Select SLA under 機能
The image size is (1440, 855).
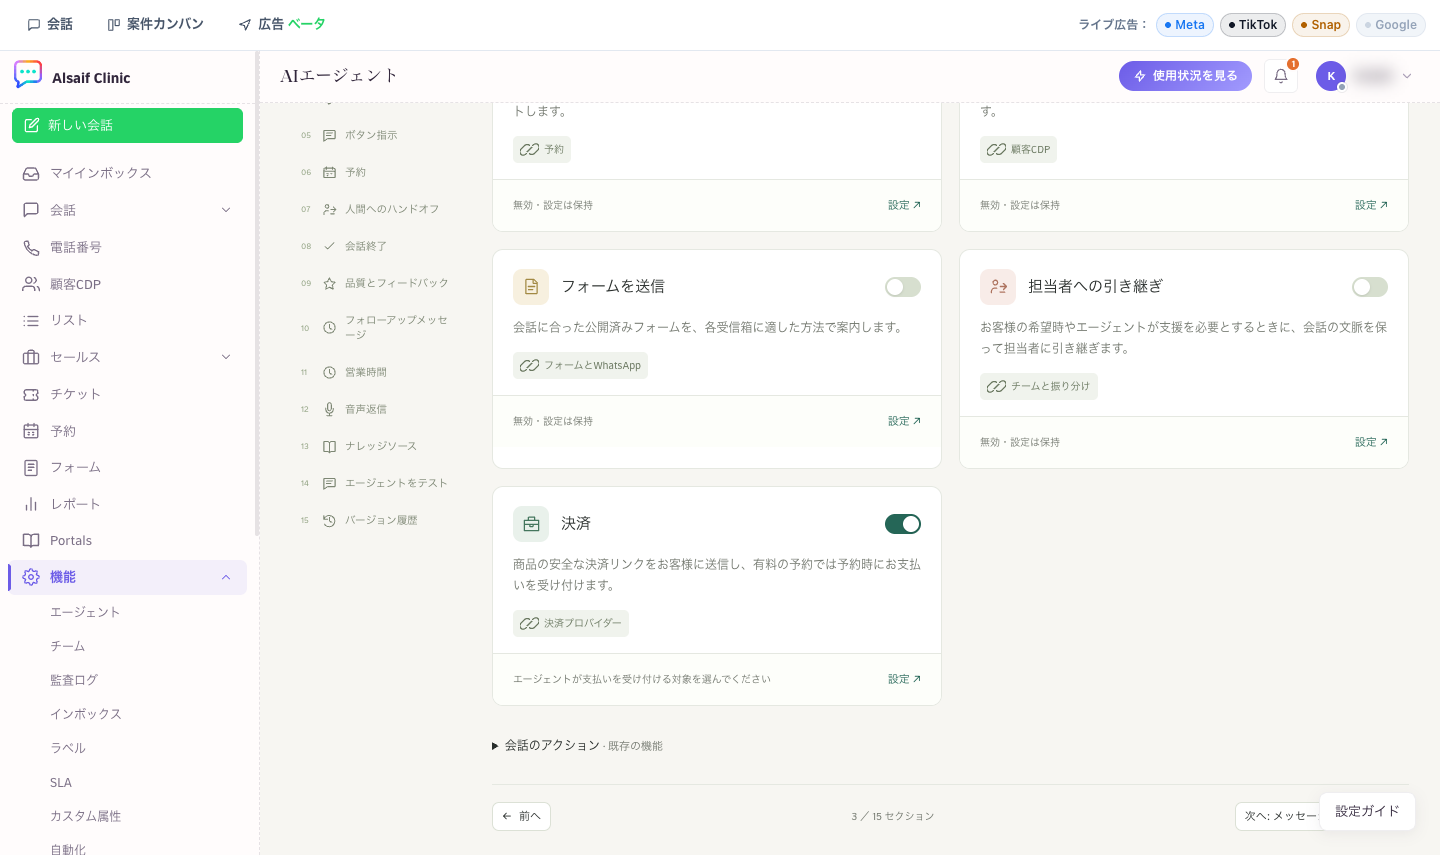click(61, 782)
